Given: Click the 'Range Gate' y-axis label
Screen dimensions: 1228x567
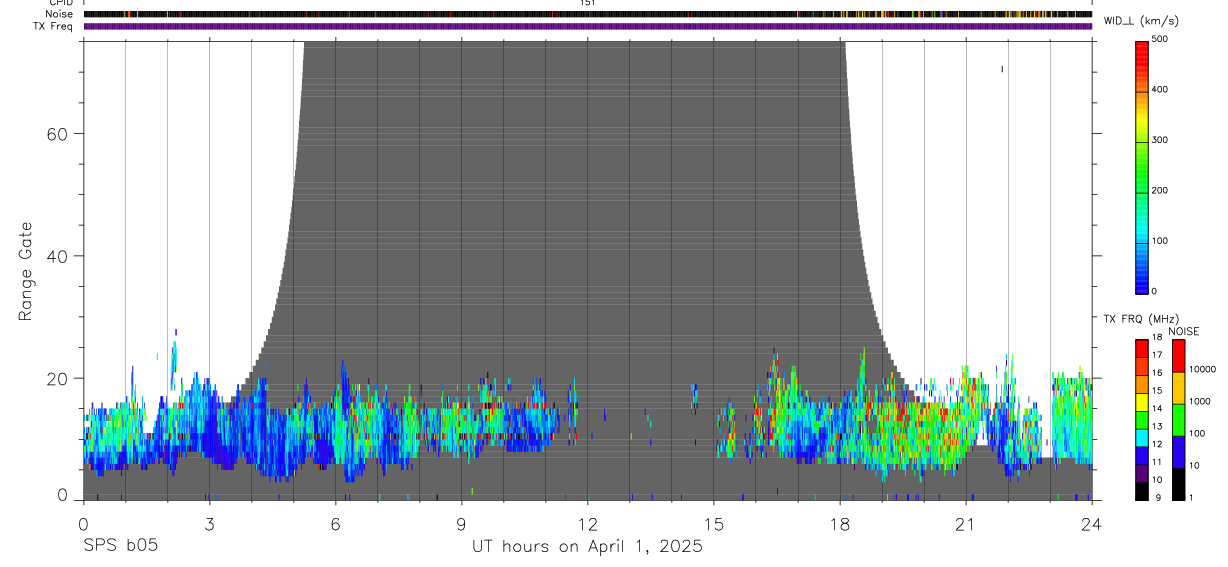Looking at the screenshot, I should [27, 270].
